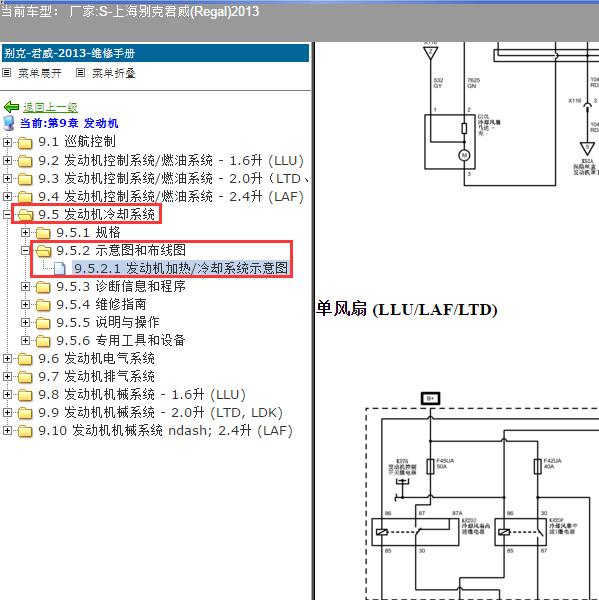Click folder icon of 9.3 entry
599x600 pixels.
click(25, 179)
